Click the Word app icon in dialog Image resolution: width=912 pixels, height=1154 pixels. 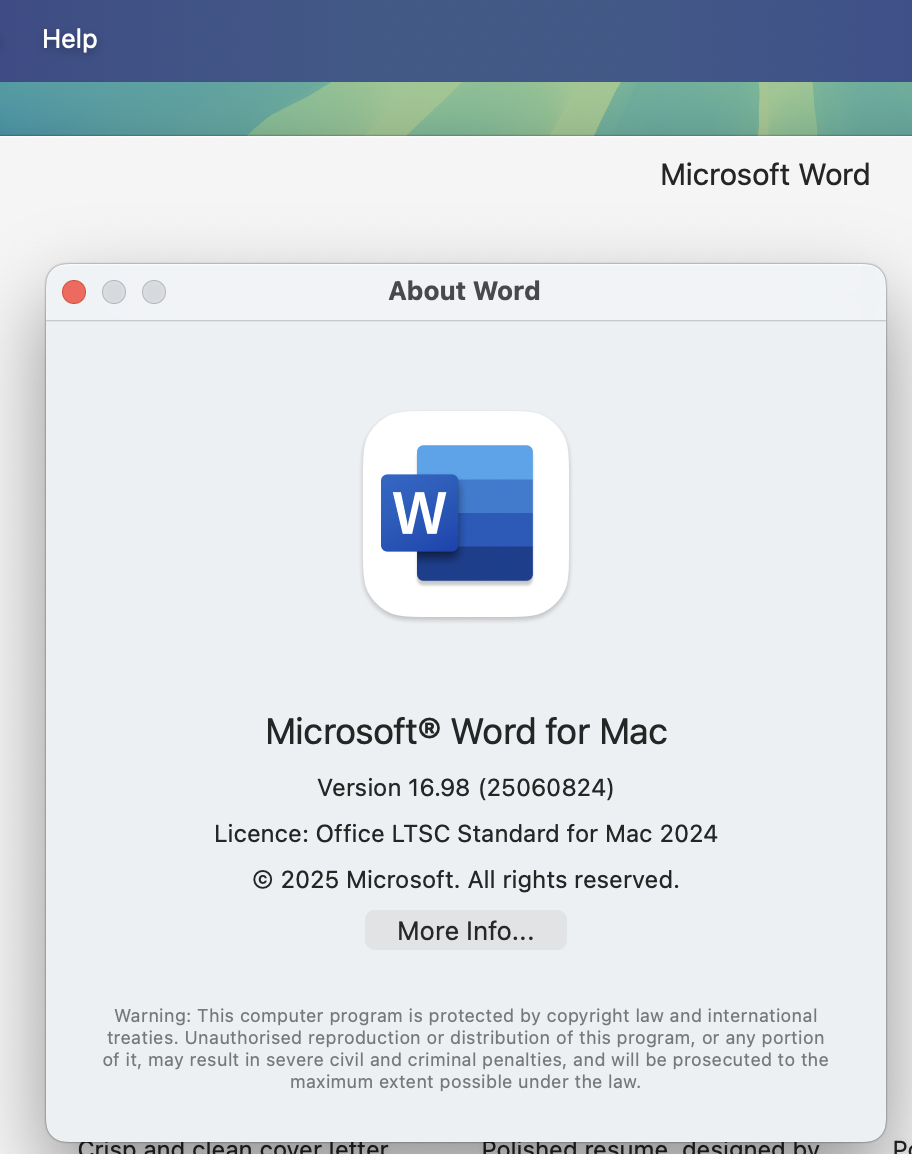coord(466,514)
